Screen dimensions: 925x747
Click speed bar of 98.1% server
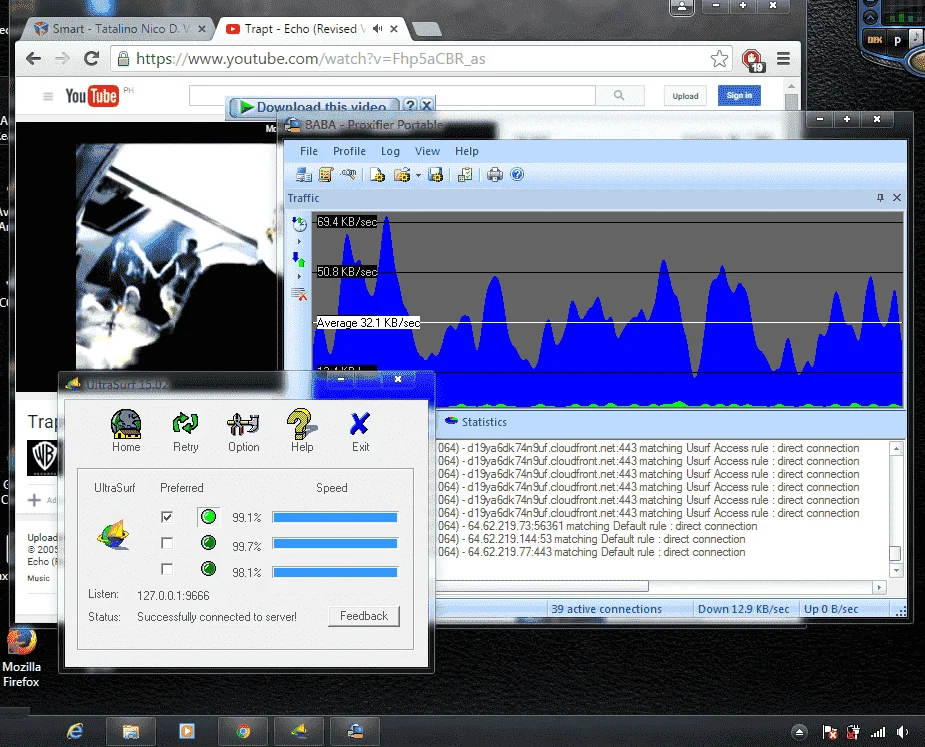335,572
